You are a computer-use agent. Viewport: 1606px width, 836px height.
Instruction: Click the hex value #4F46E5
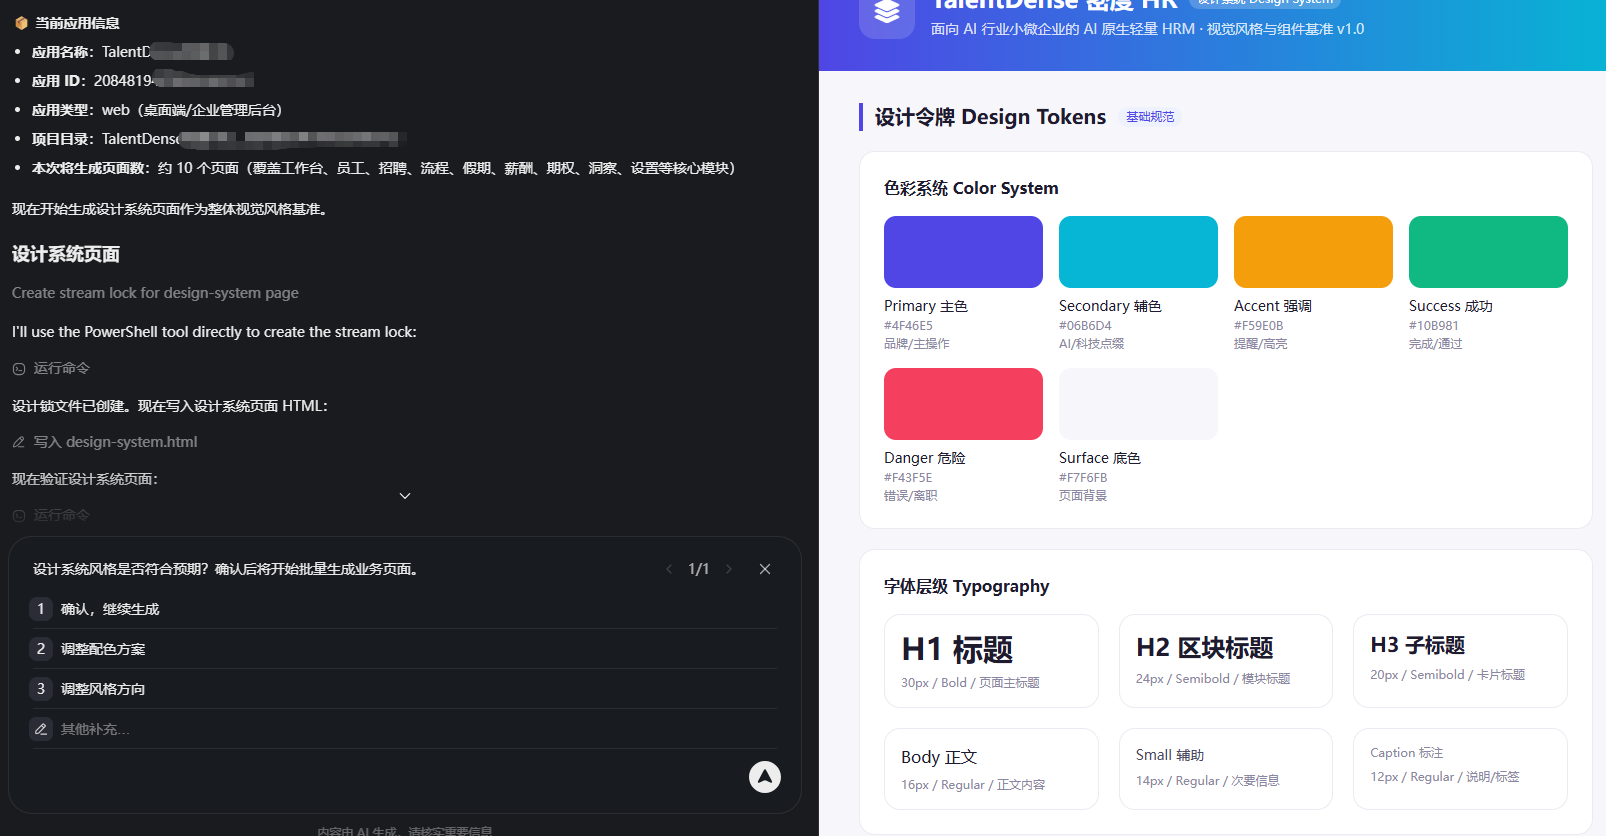pos(908,326)
